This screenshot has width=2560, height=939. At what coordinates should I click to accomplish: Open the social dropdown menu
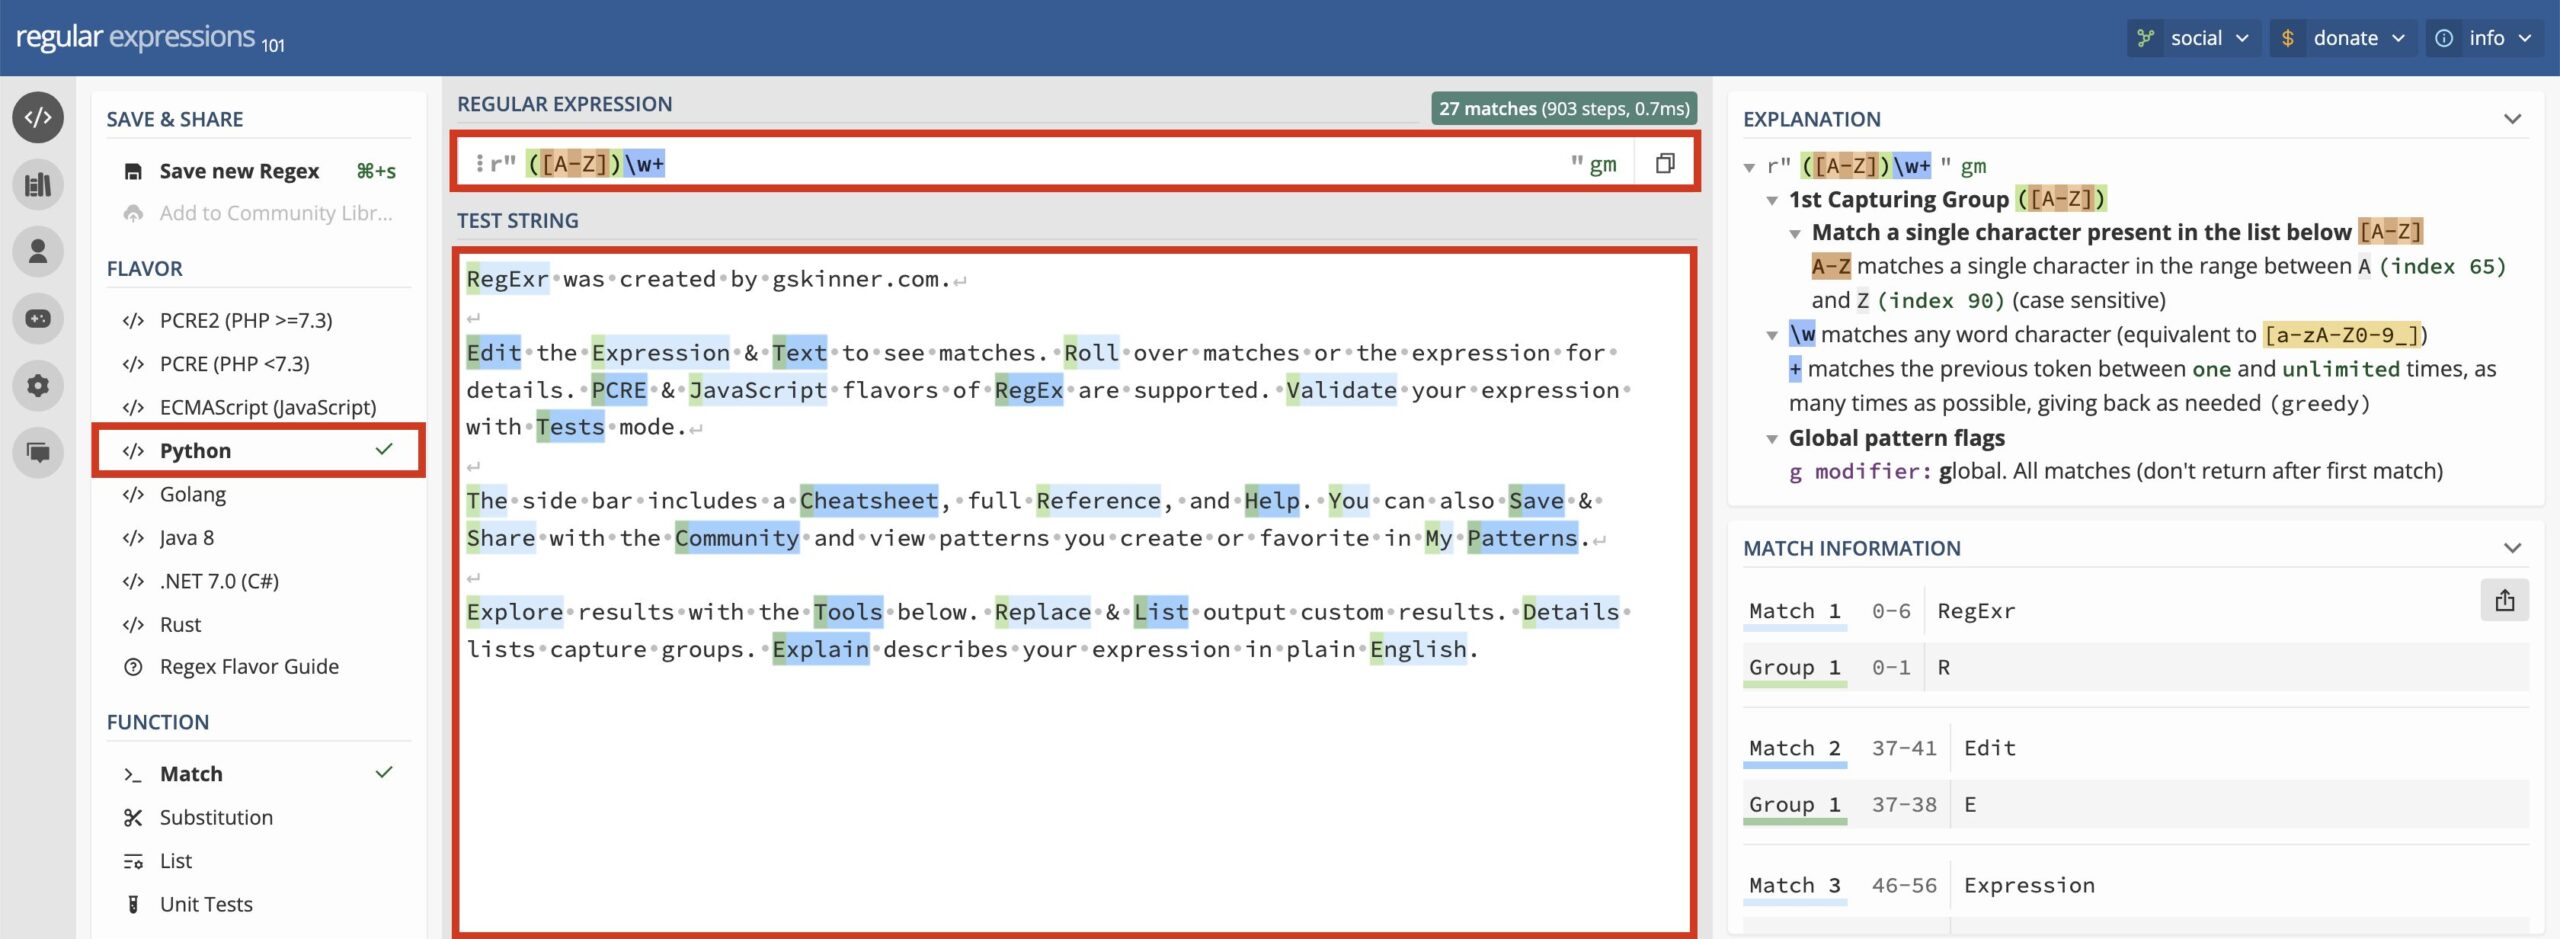2194,38
